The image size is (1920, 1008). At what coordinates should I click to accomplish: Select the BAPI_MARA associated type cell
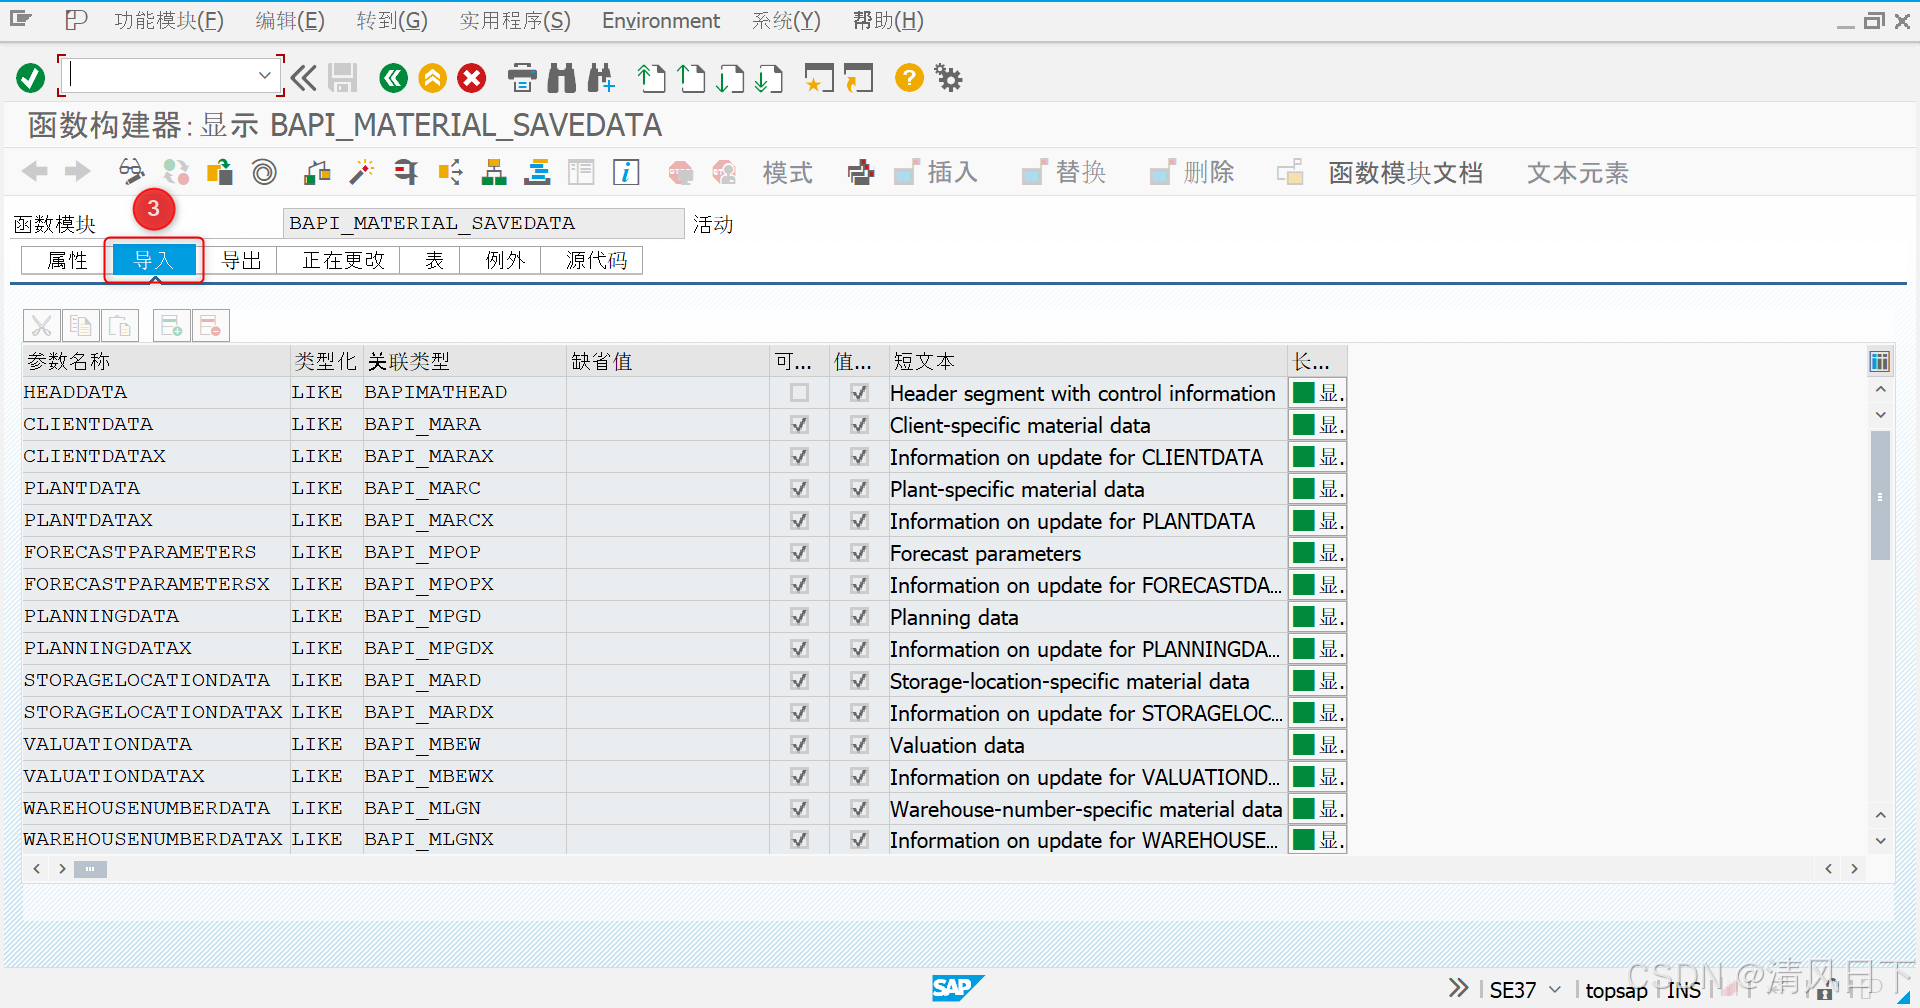click(464, 425)
